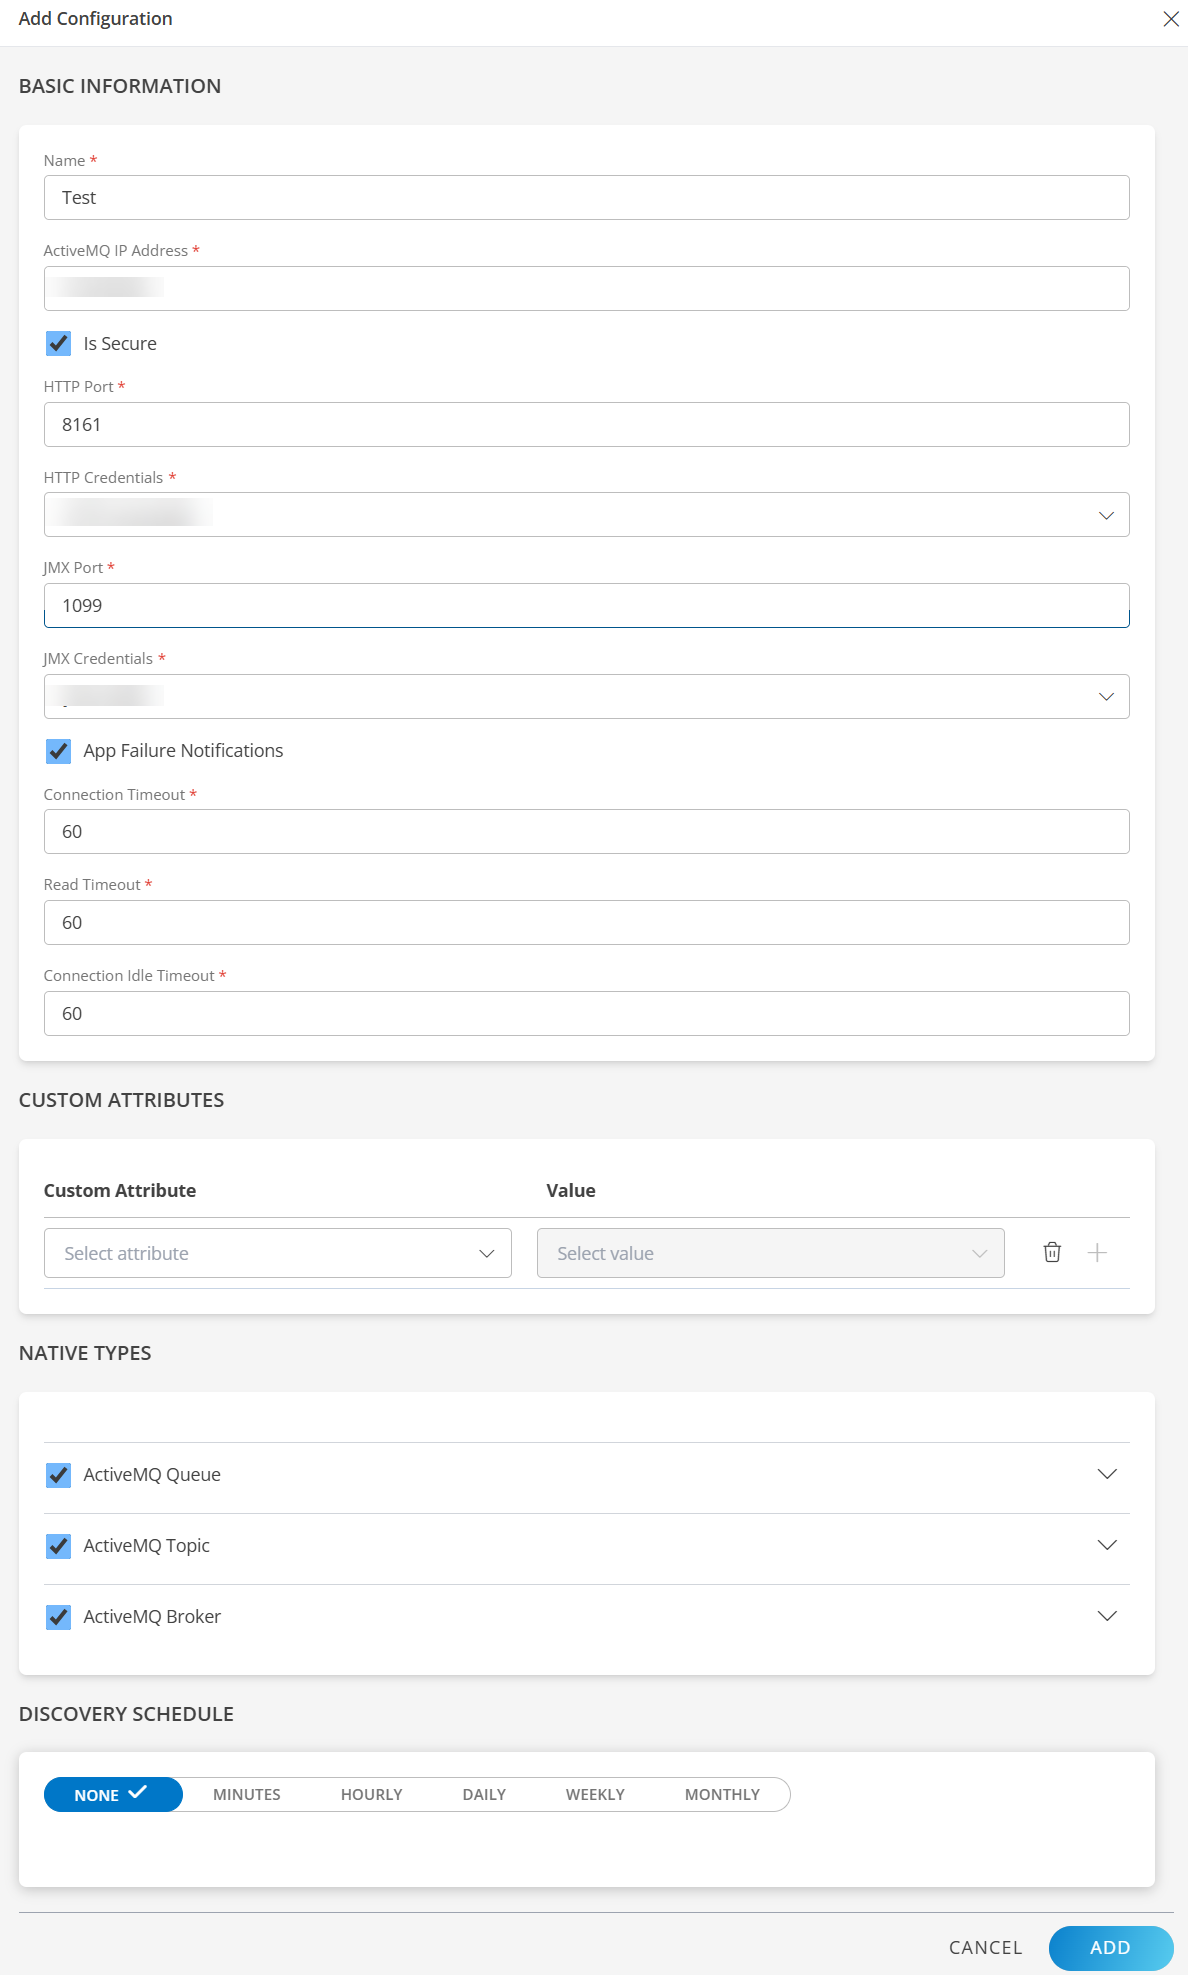Switch schedule to DAILY
Screen dimensions: 1188x1975
(484, 1795)
